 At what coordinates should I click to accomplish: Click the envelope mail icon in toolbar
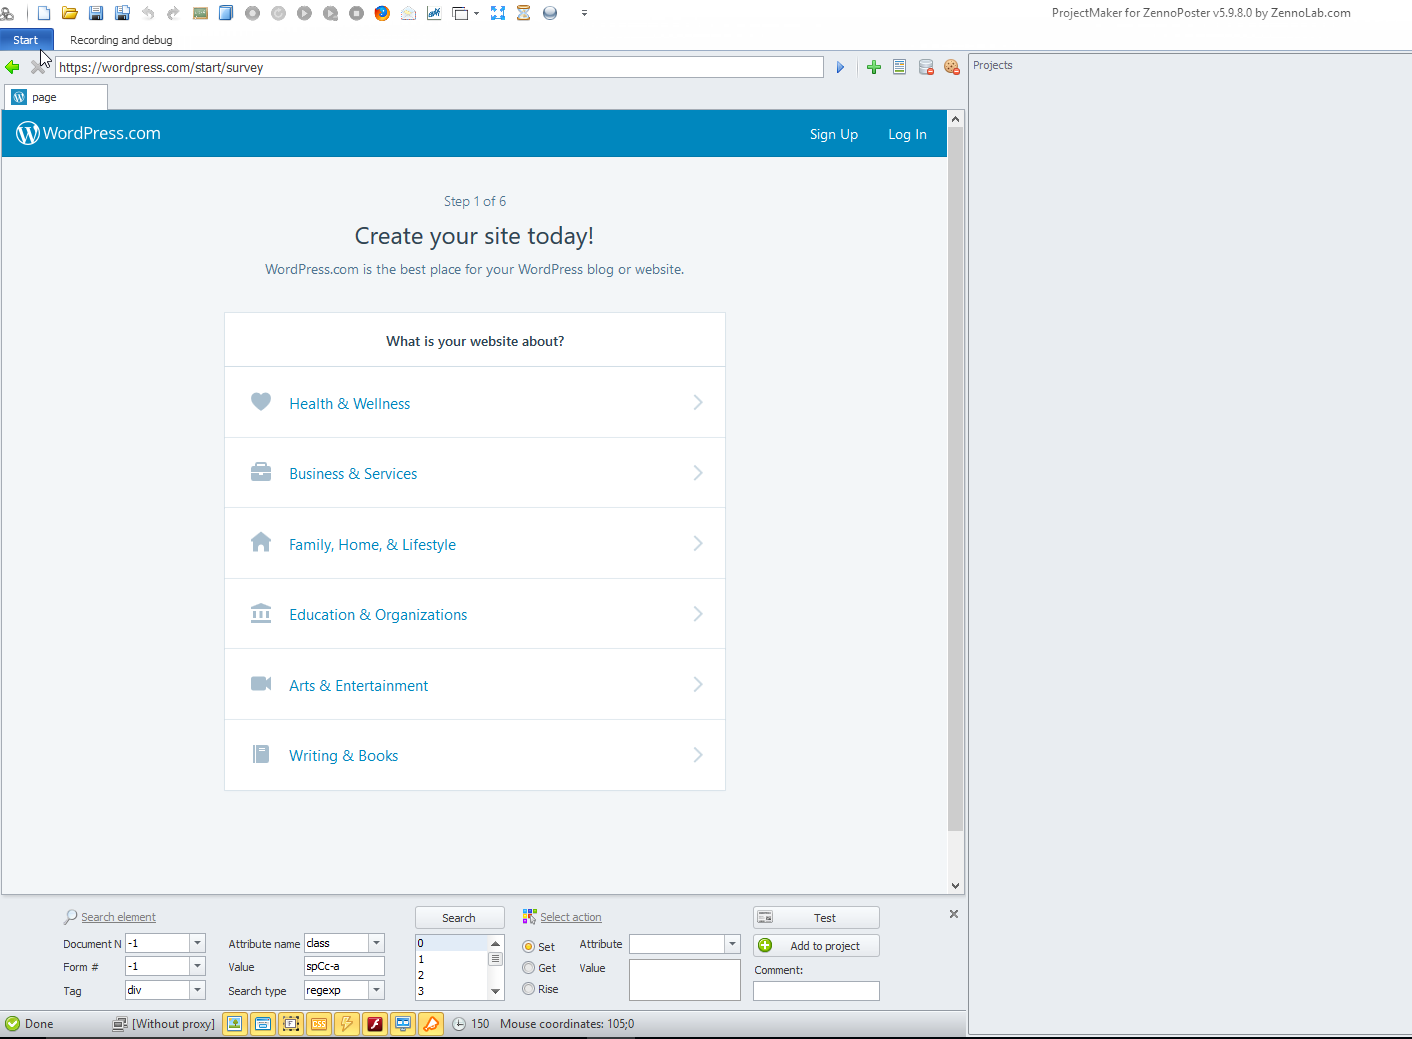(408, 13)
